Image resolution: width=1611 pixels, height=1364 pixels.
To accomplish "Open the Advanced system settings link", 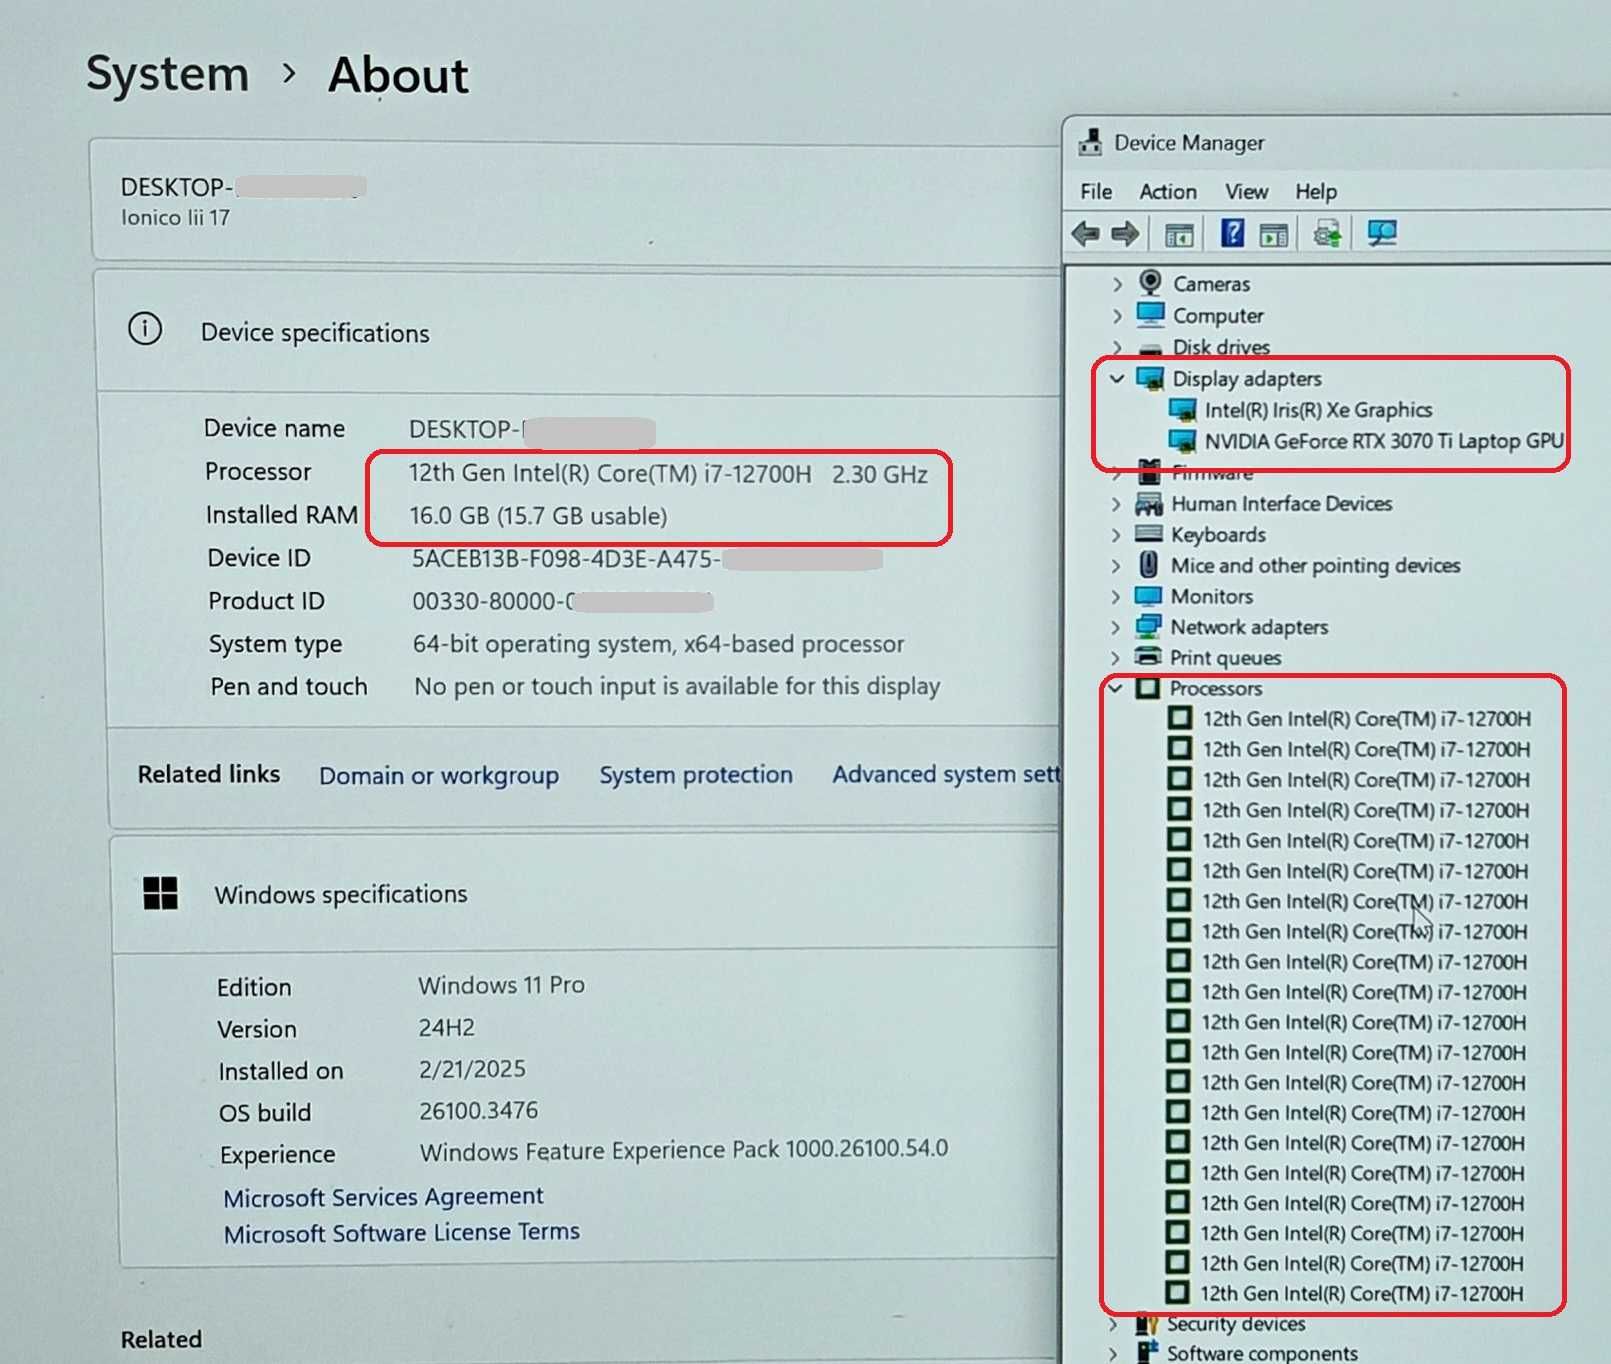I will point(946,774).
